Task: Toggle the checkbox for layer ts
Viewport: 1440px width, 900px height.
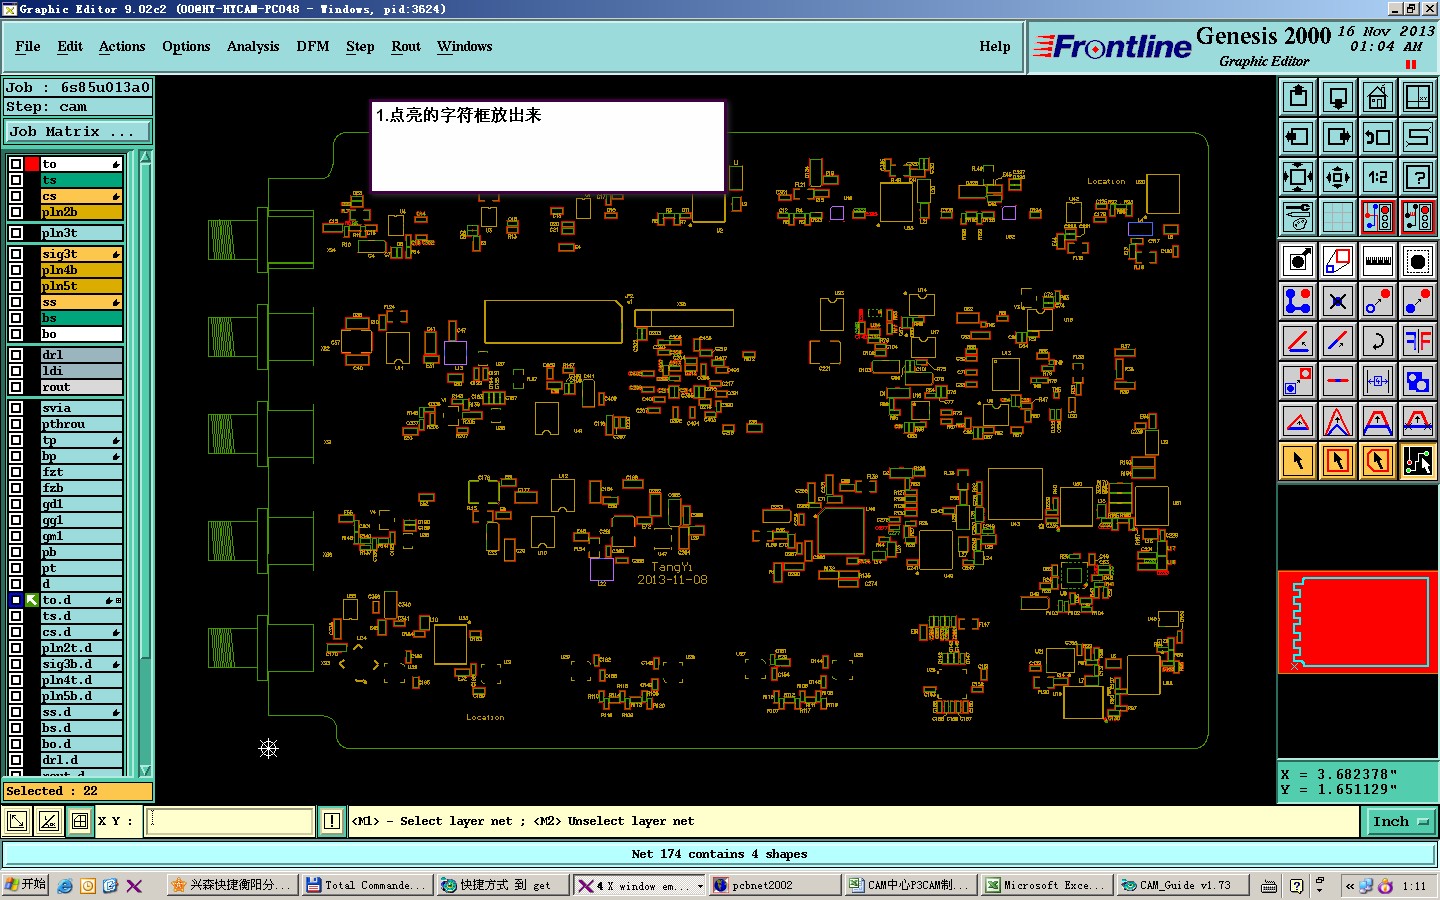Action: pyautogui.click(x=16, y=180)
